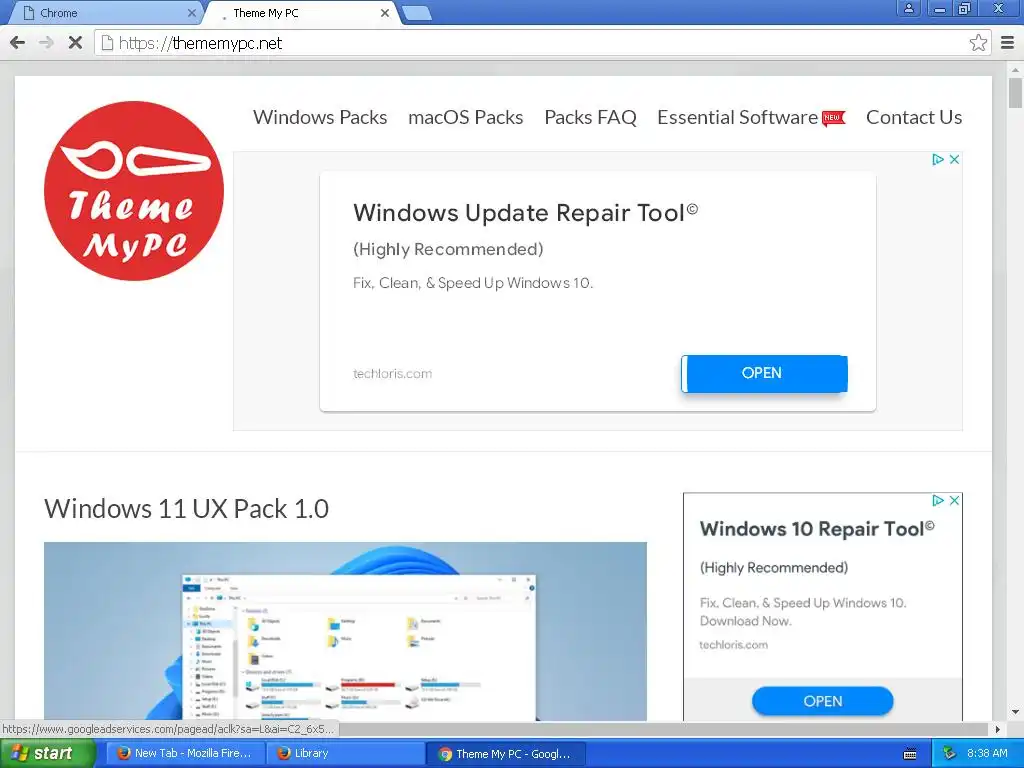Open the Packs FAQ page
The height and width of the screenshot is (768, 1024).
(x=590, y=118)
